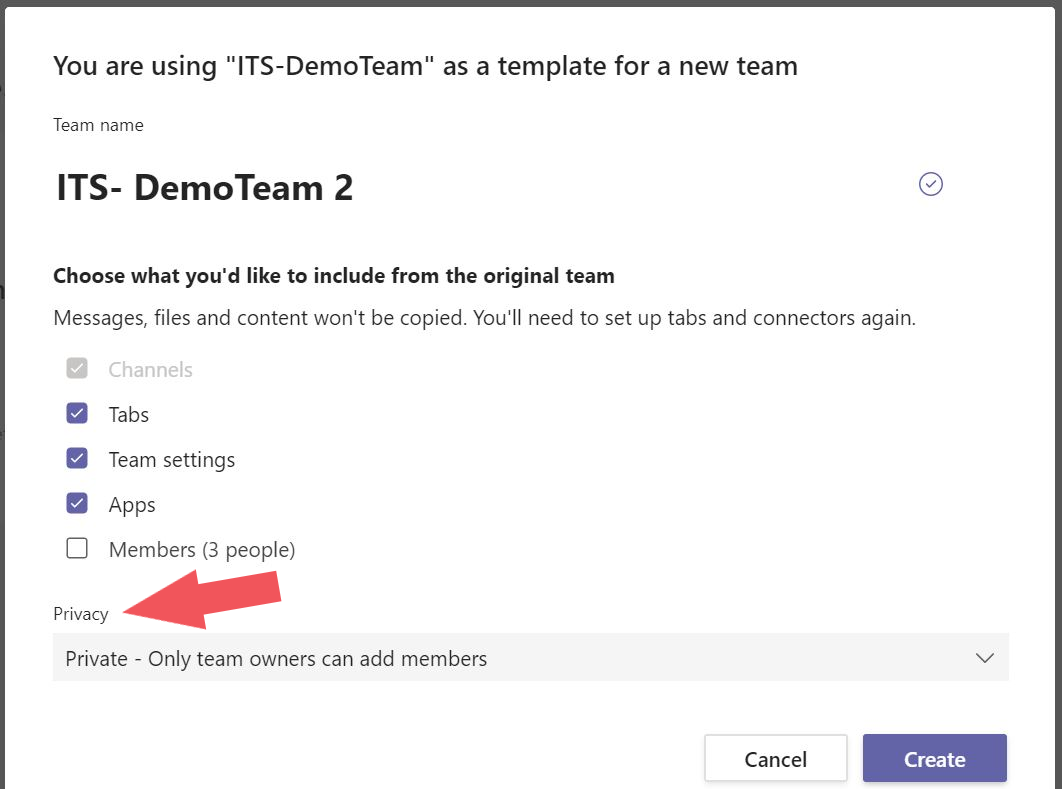Click the greyed Channels checkbox icon

[77, 367]
